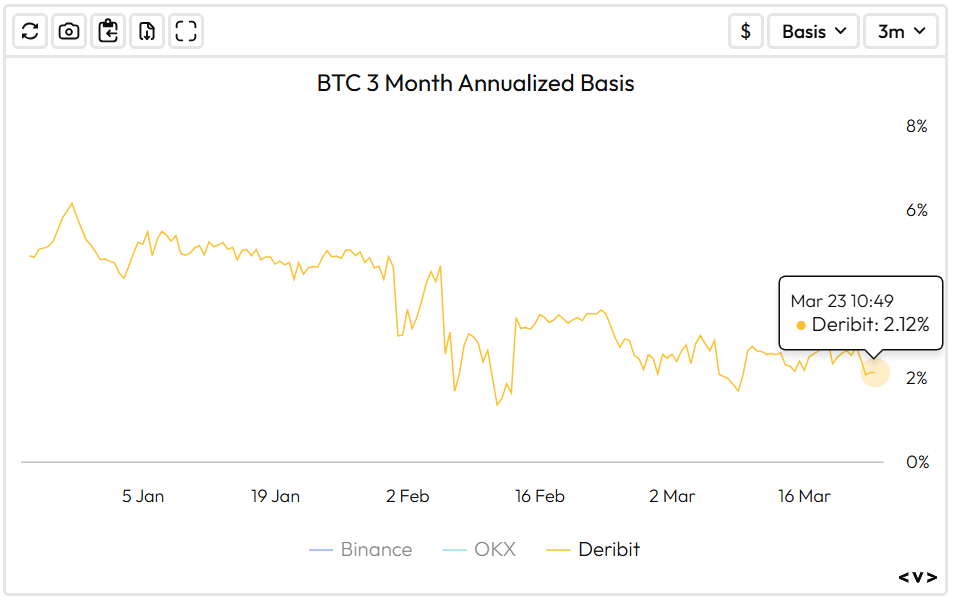
Task: Click the refresh chart data icon
Action: tap(30, 31)
